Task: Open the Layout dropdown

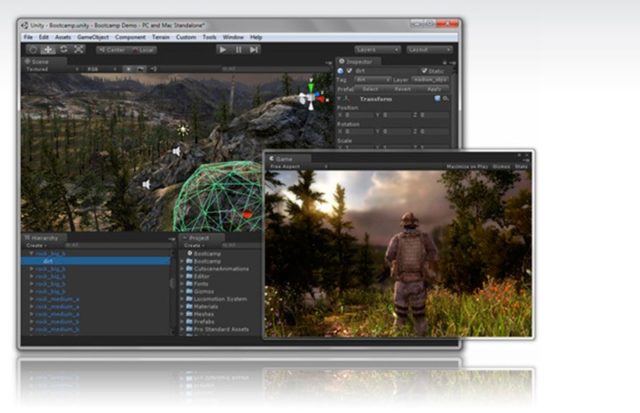Action: (430, 50)
